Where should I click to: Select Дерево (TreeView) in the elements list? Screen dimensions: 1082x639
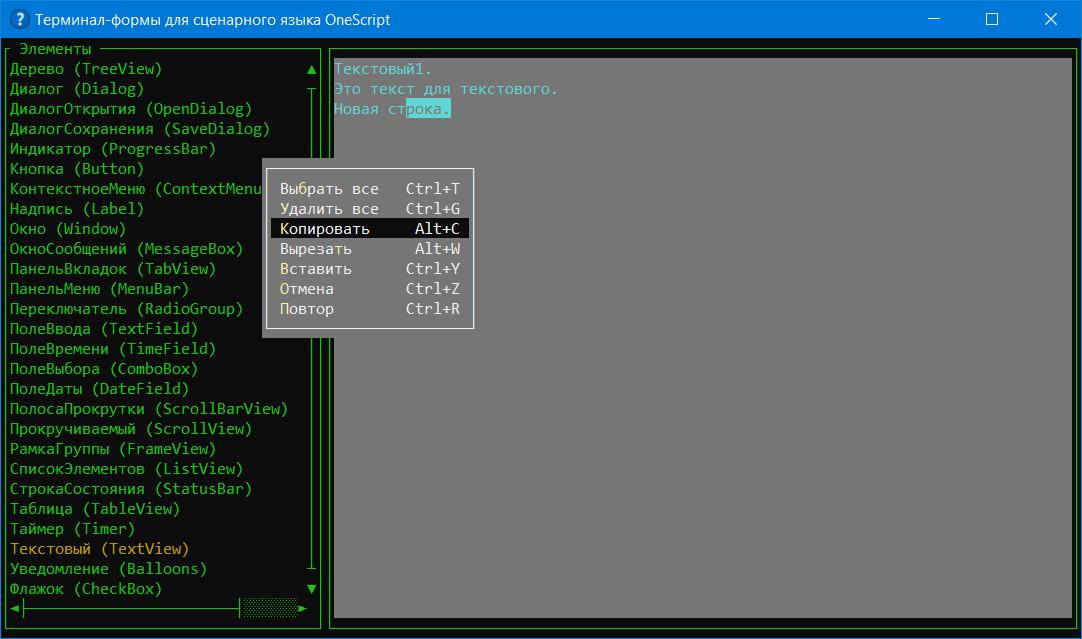(x=86, y=69)
